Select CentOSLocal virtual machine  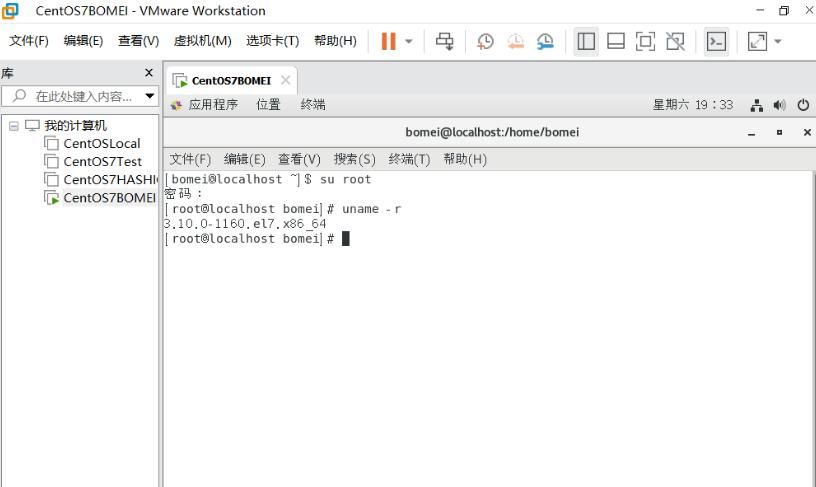(x=101, y=144)
